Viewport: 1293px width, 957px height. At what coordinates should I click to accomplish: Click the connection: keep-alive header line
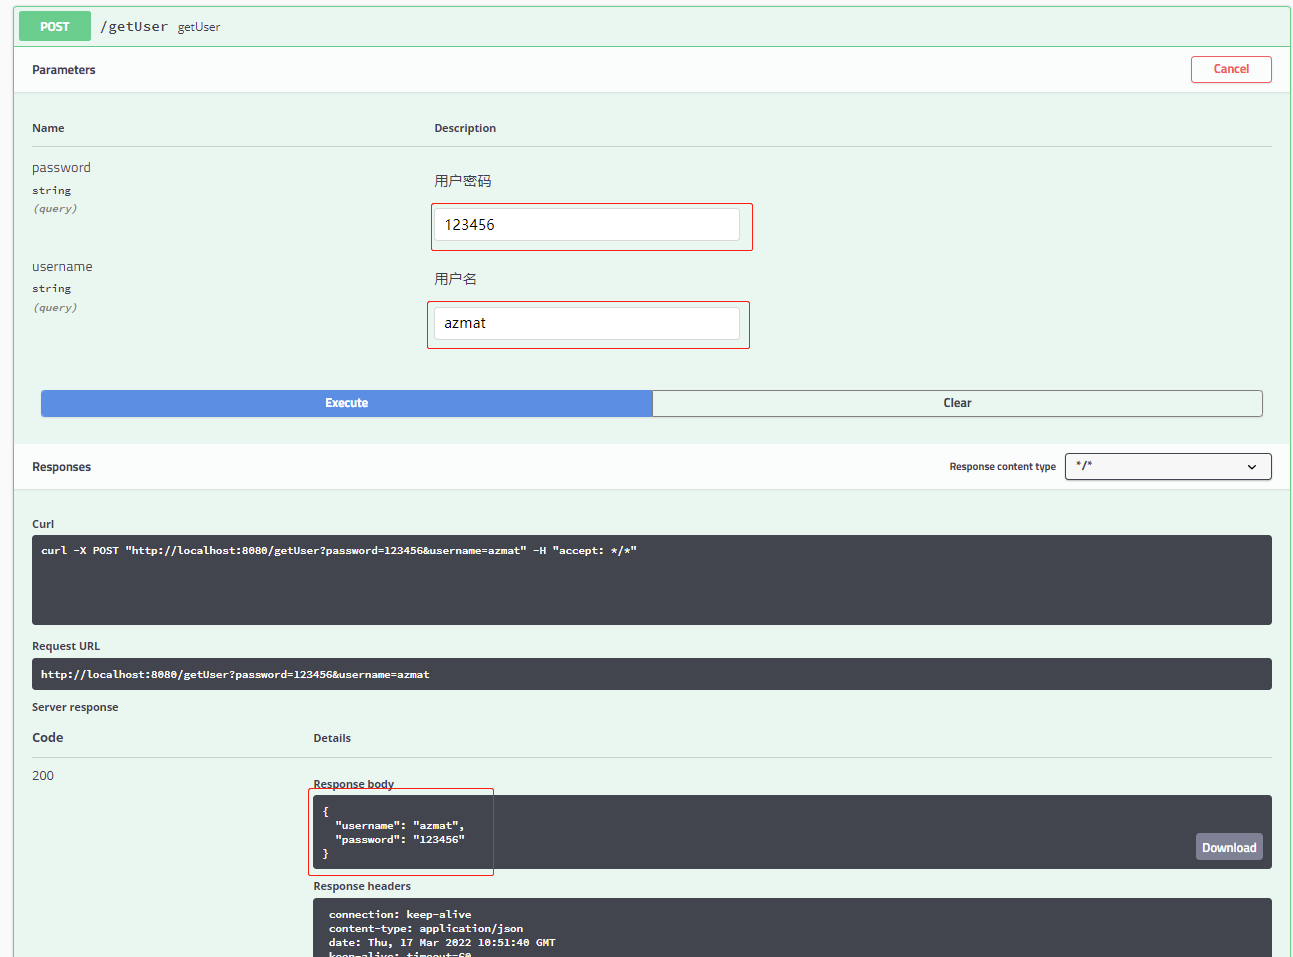400,915
